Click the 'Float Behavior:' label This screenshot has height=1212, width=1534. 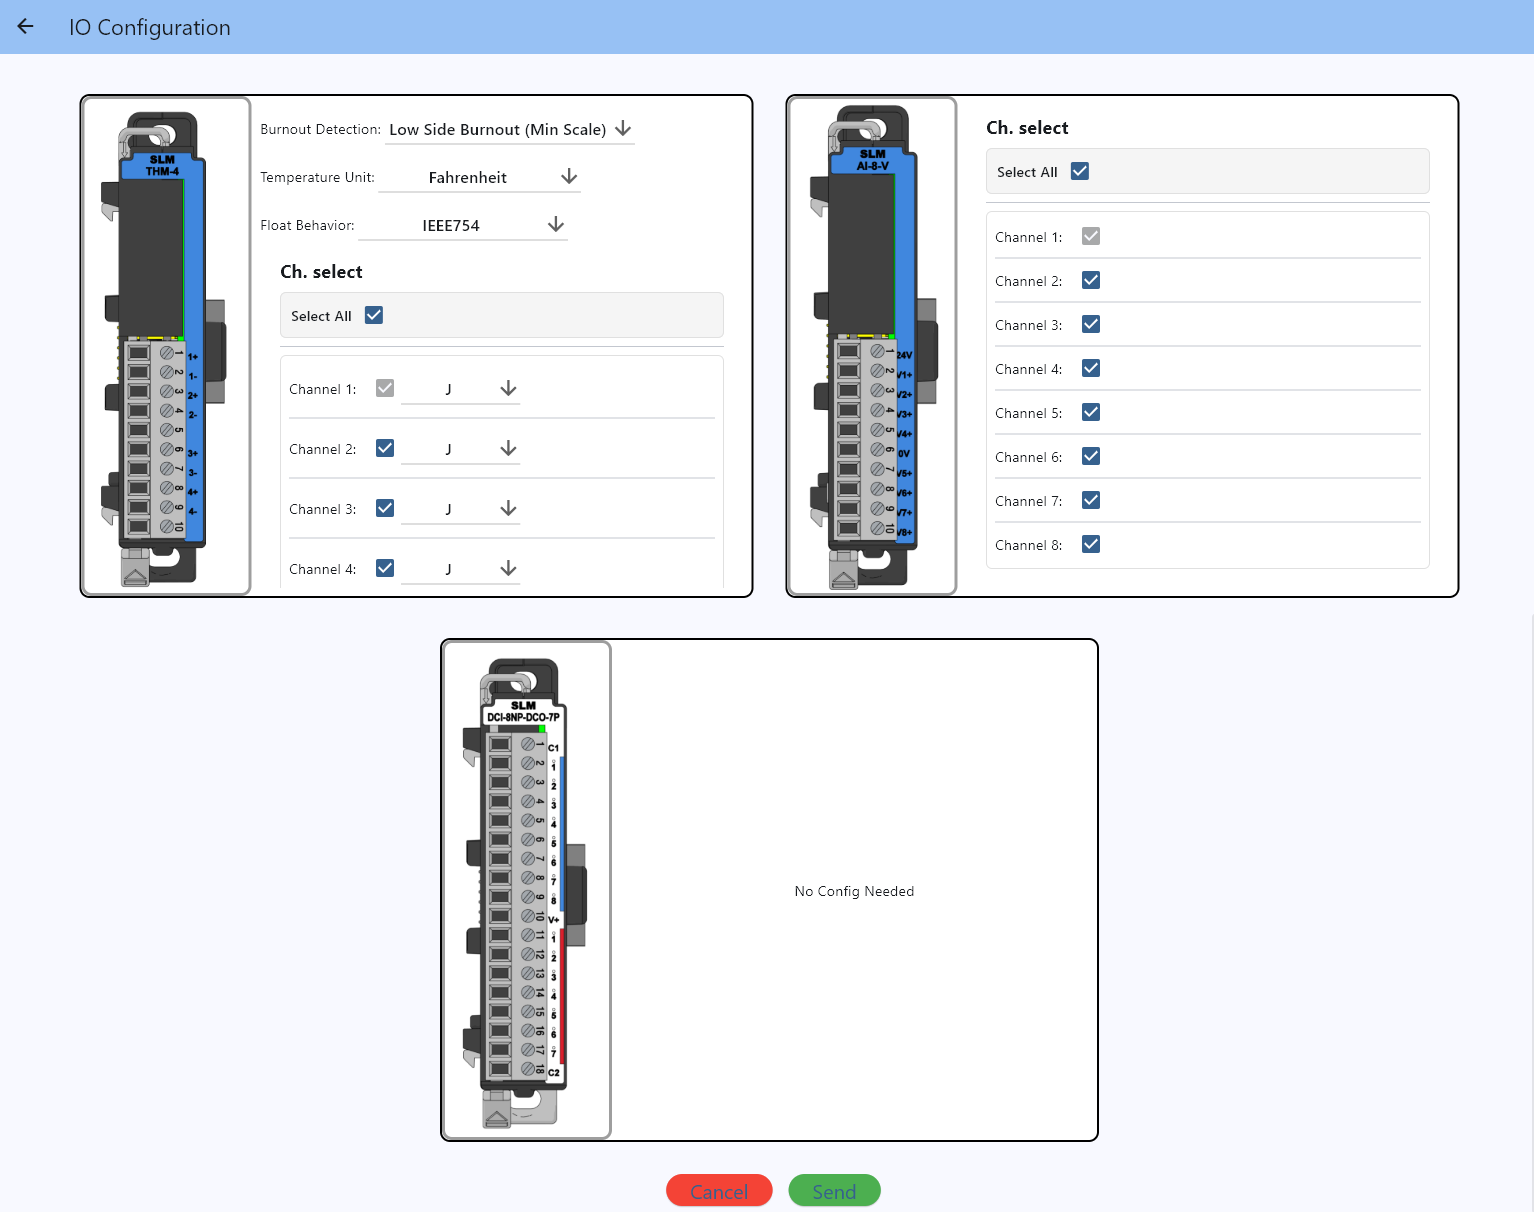tap(307, 225)
